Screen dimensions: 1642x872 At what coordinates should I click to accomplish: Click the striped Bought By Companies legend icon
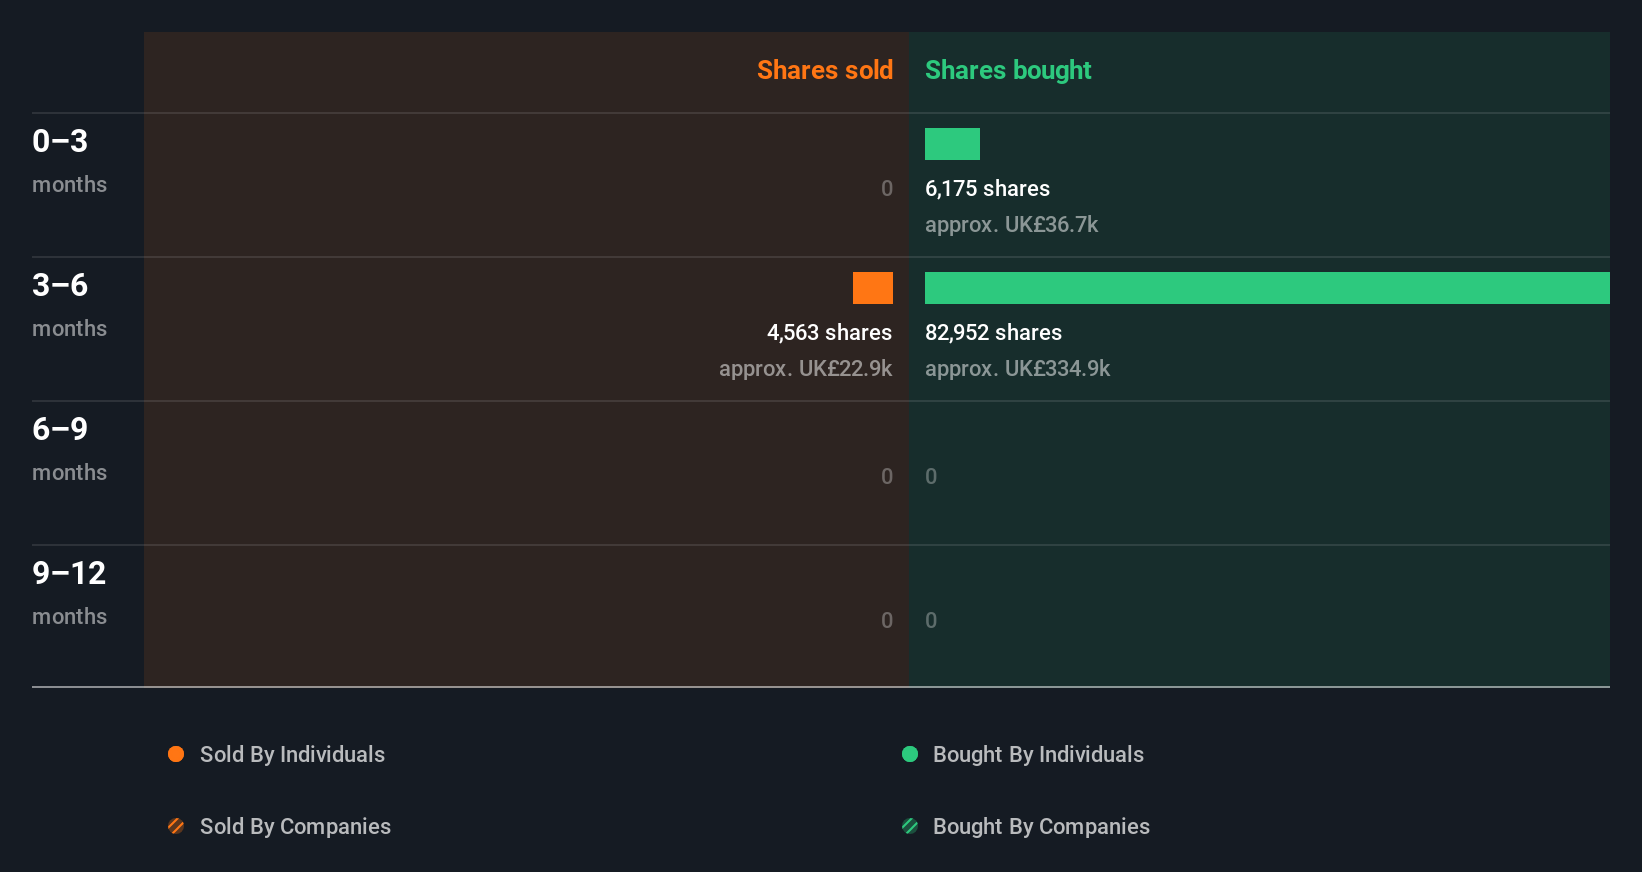point(910,826)
